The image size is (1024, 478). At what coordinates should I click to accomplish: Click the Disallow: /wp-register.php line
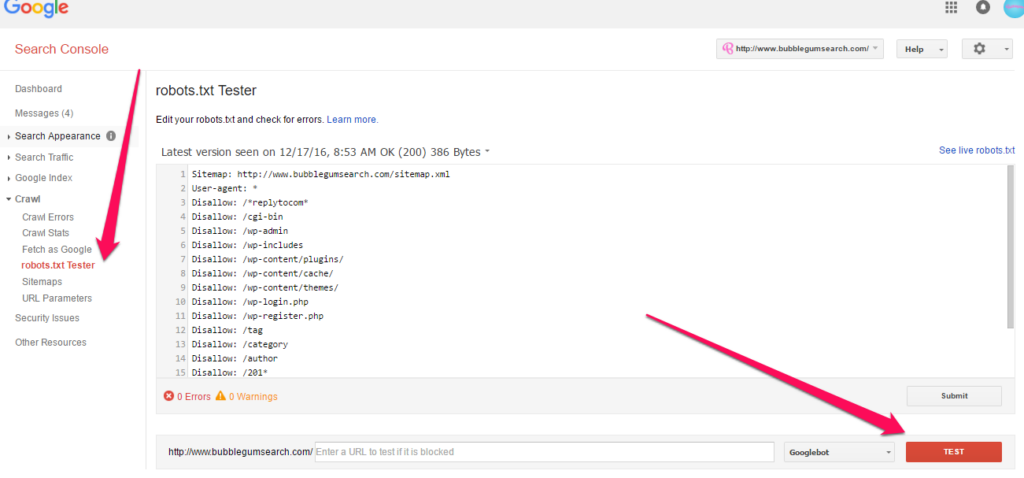coord(257,316)
